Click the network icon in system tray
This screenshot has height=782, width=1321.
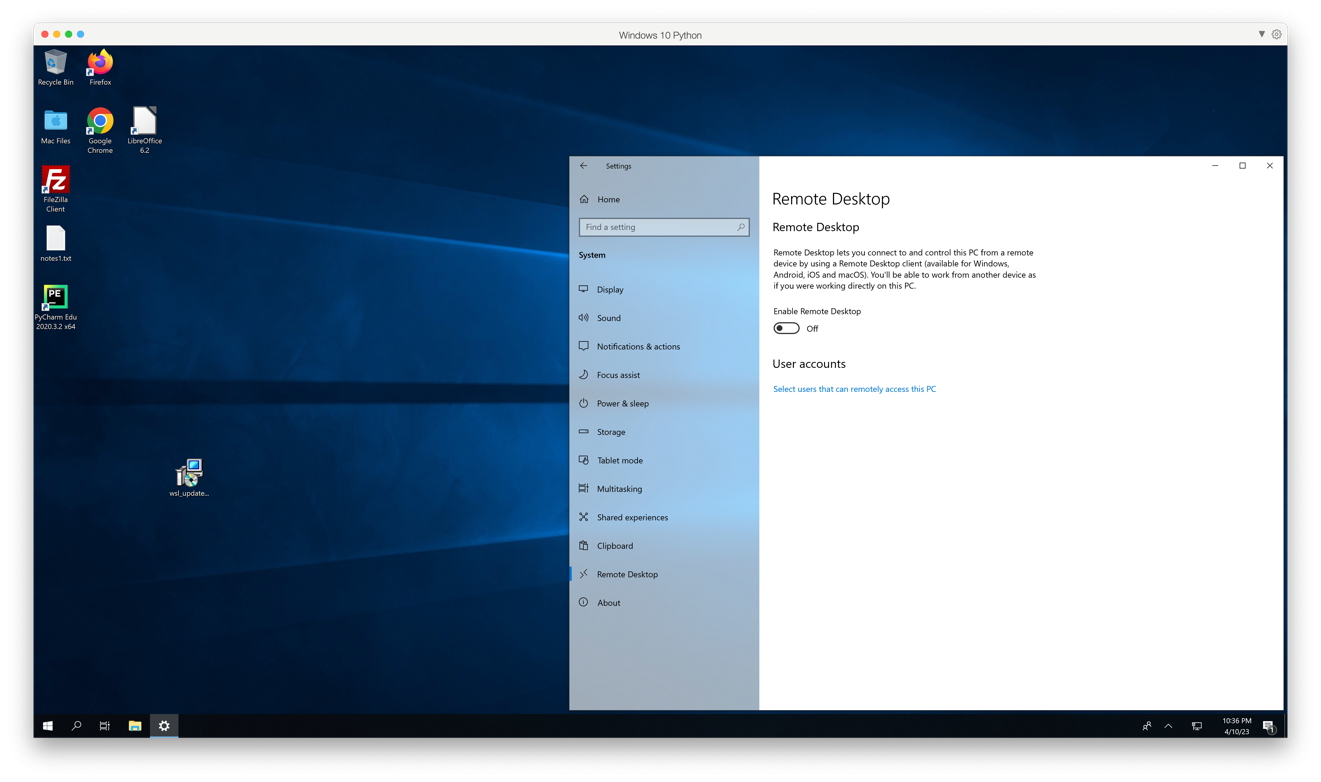click(1196, 726)
